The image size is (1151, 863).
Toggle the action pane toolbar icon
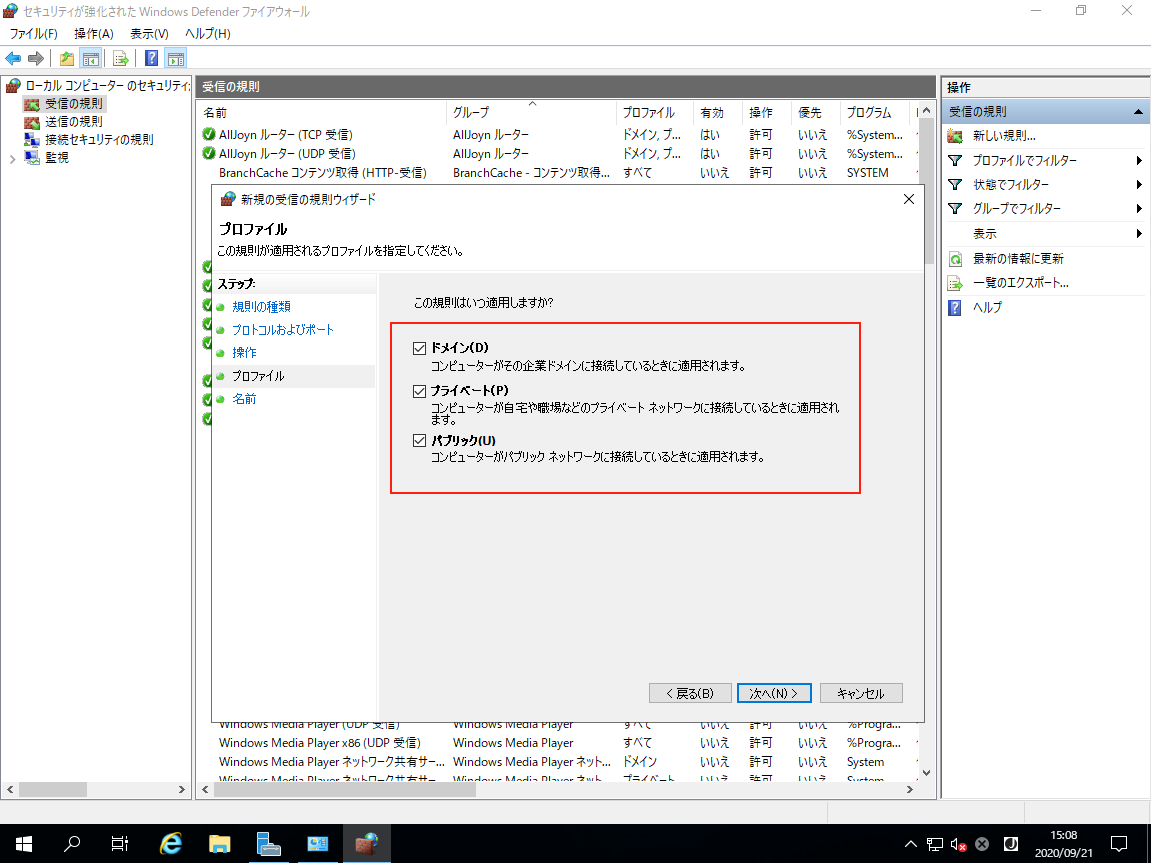click(x=175, y=58)
